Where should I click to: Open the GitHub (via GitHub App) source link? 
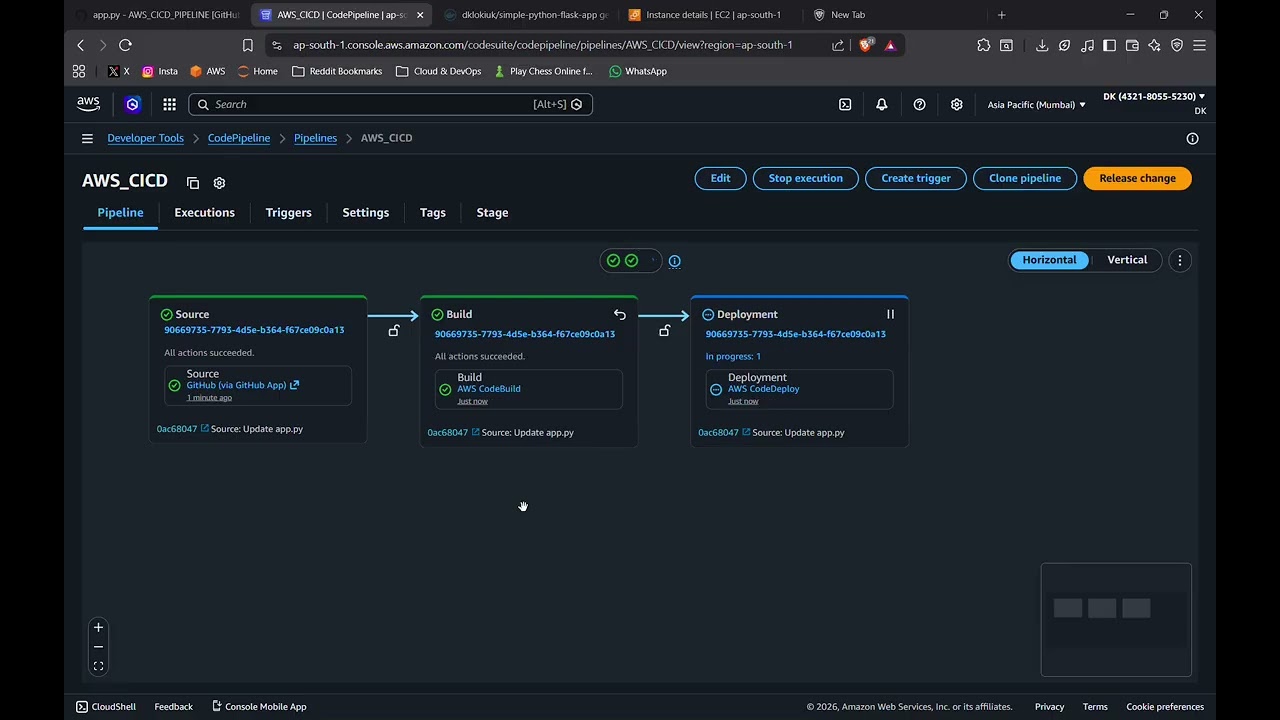(x=242, y=385)
